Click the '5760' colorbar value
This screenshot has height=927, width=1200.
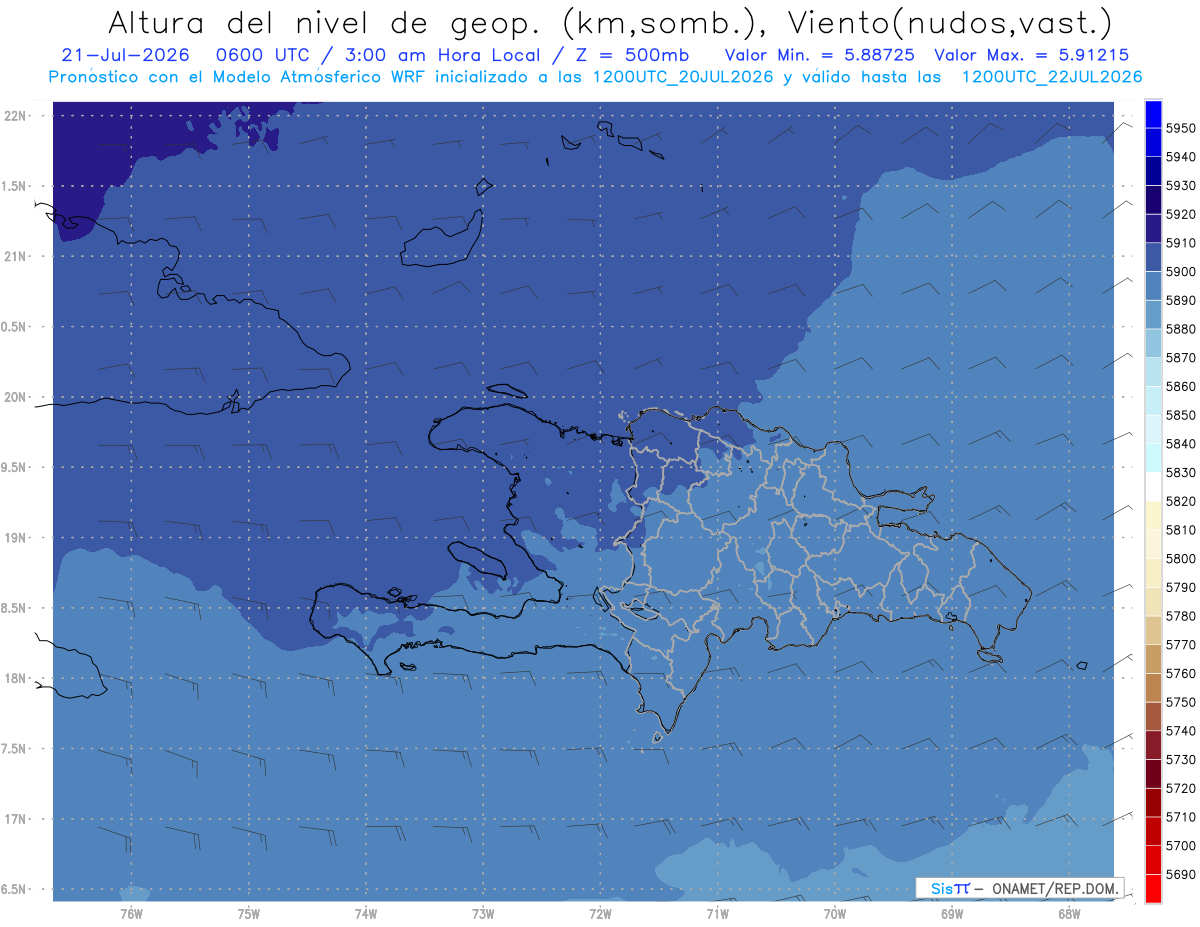point(1181,673)
